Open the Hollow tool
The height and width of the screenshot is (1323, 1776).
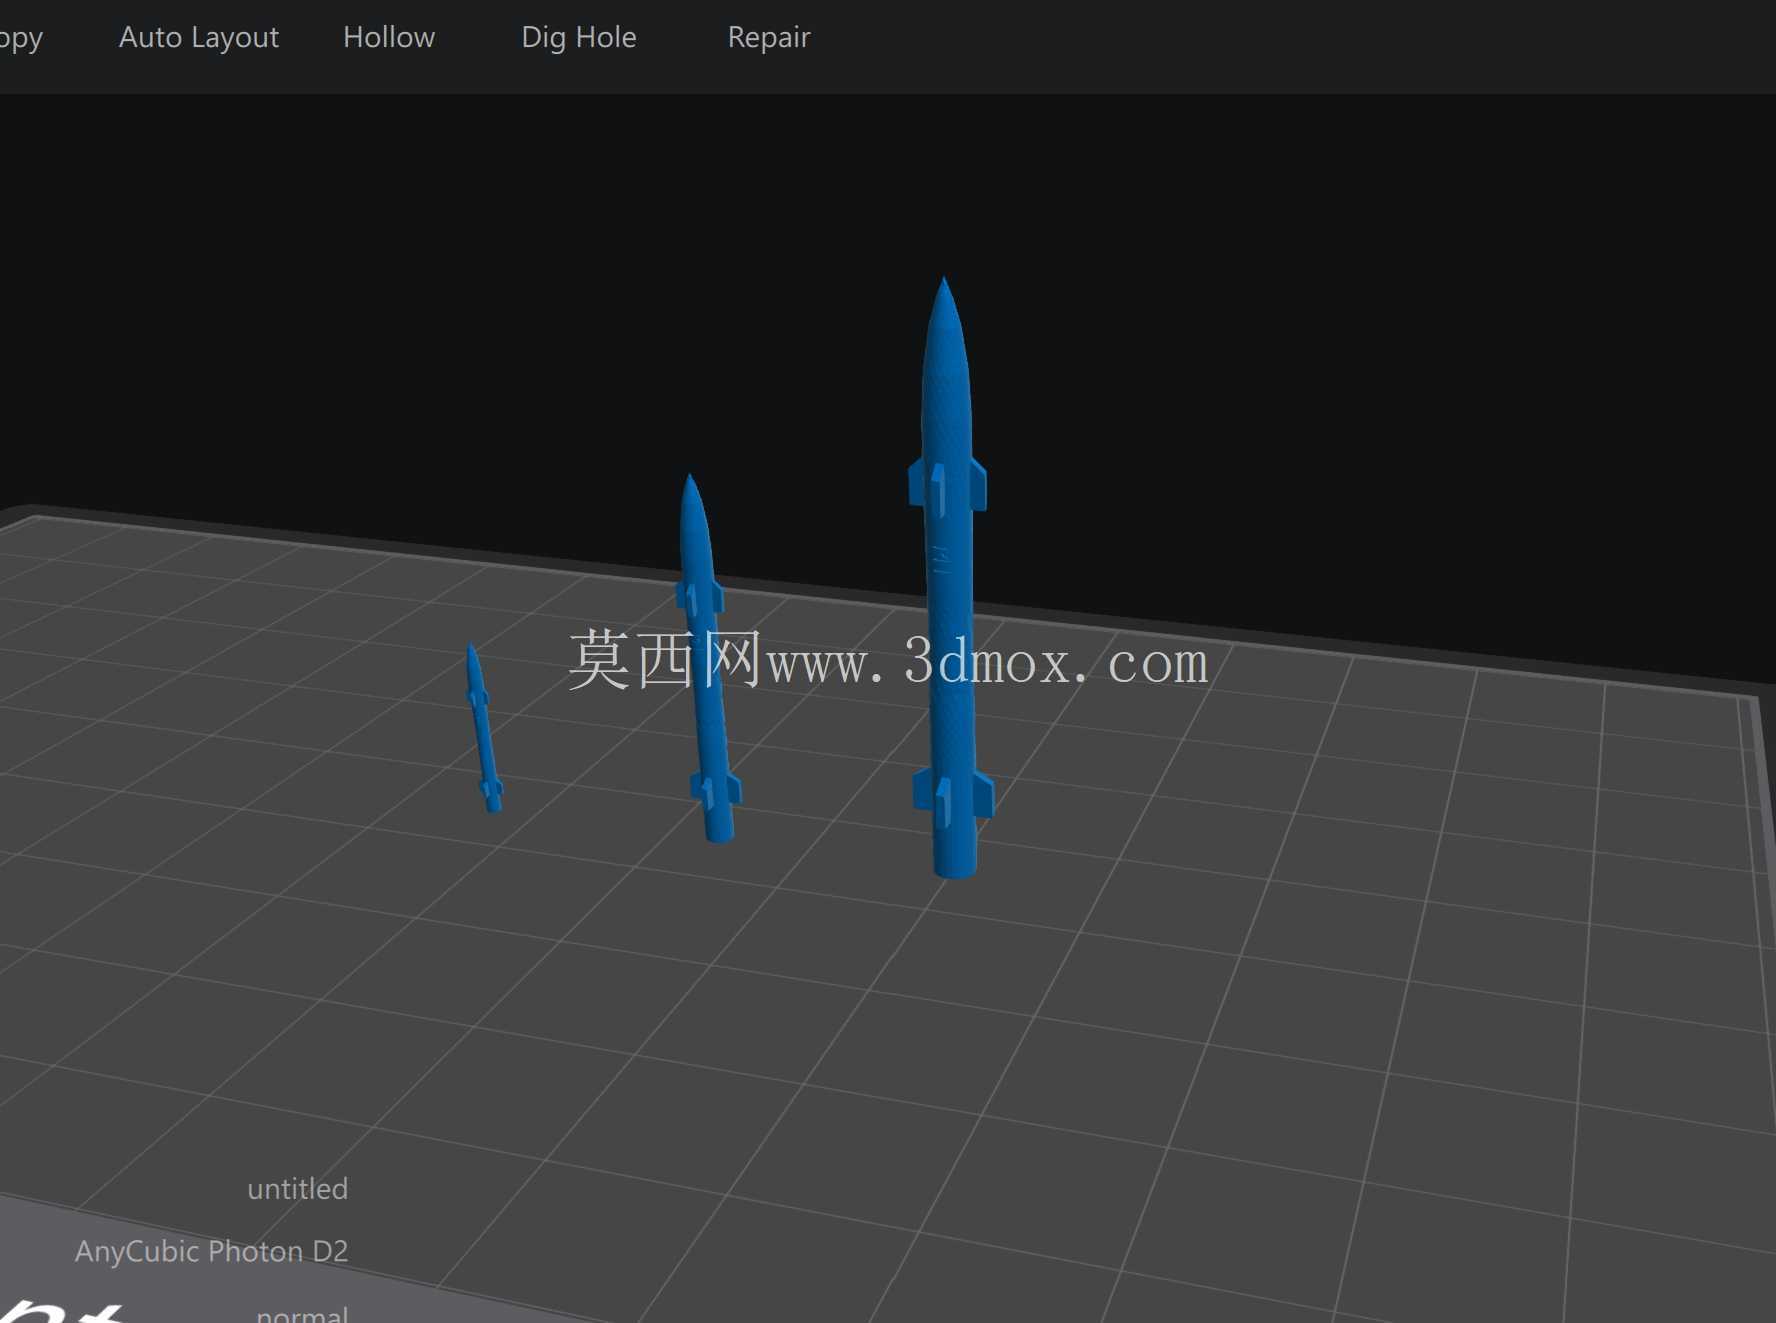(x=389, y=37)
